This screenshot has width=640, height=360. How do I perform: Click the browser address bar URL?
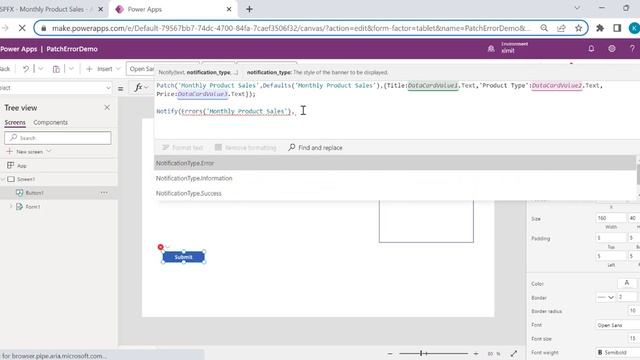pos(291,28)
